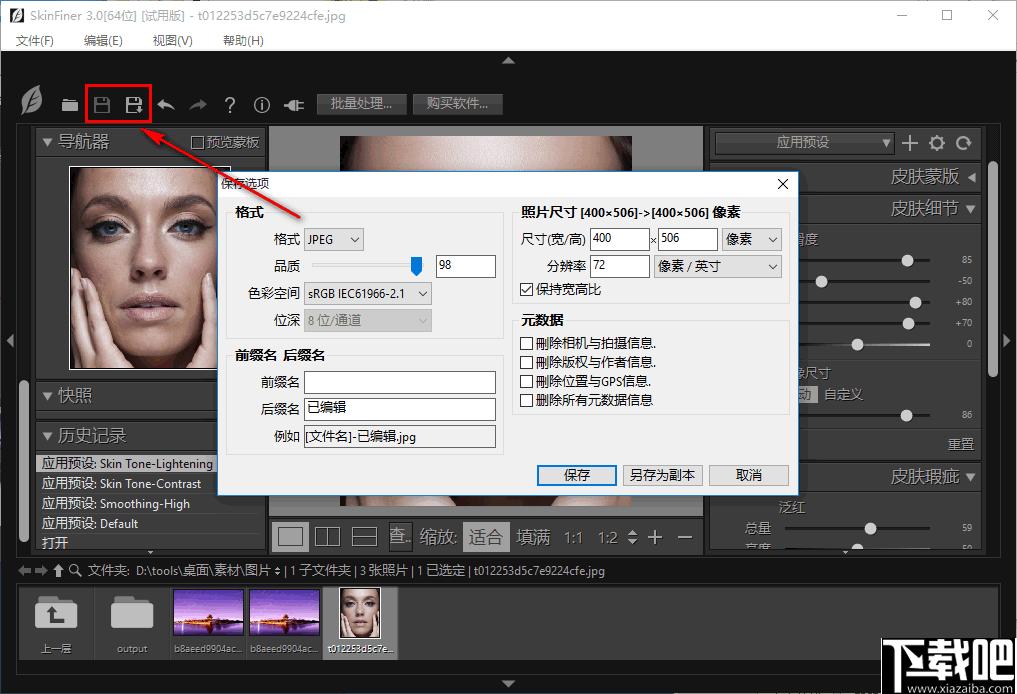
Task: Redo with the right curved arrow icon
Action: pos(198,104)
